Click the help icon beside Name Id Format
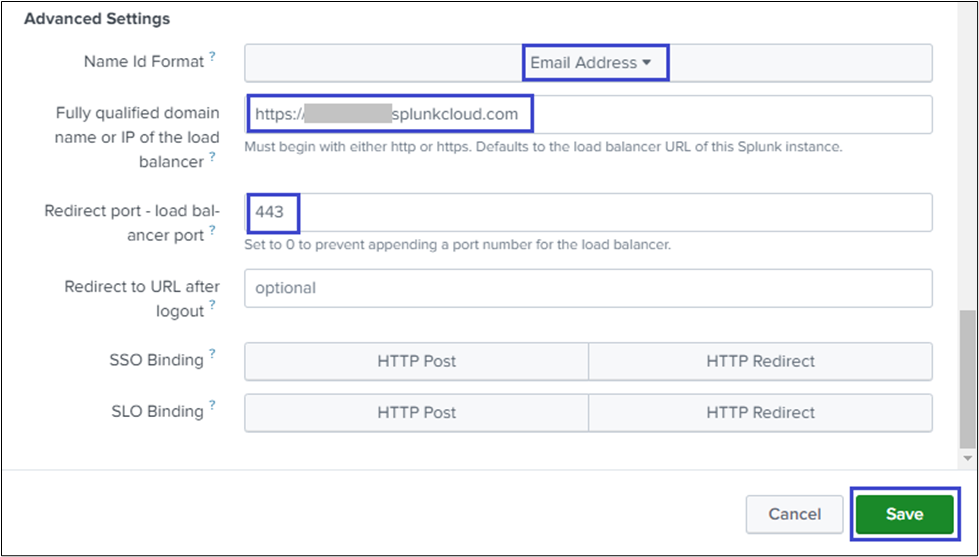Viewport: 979px width, 557px height. click(x=212, y=58)
